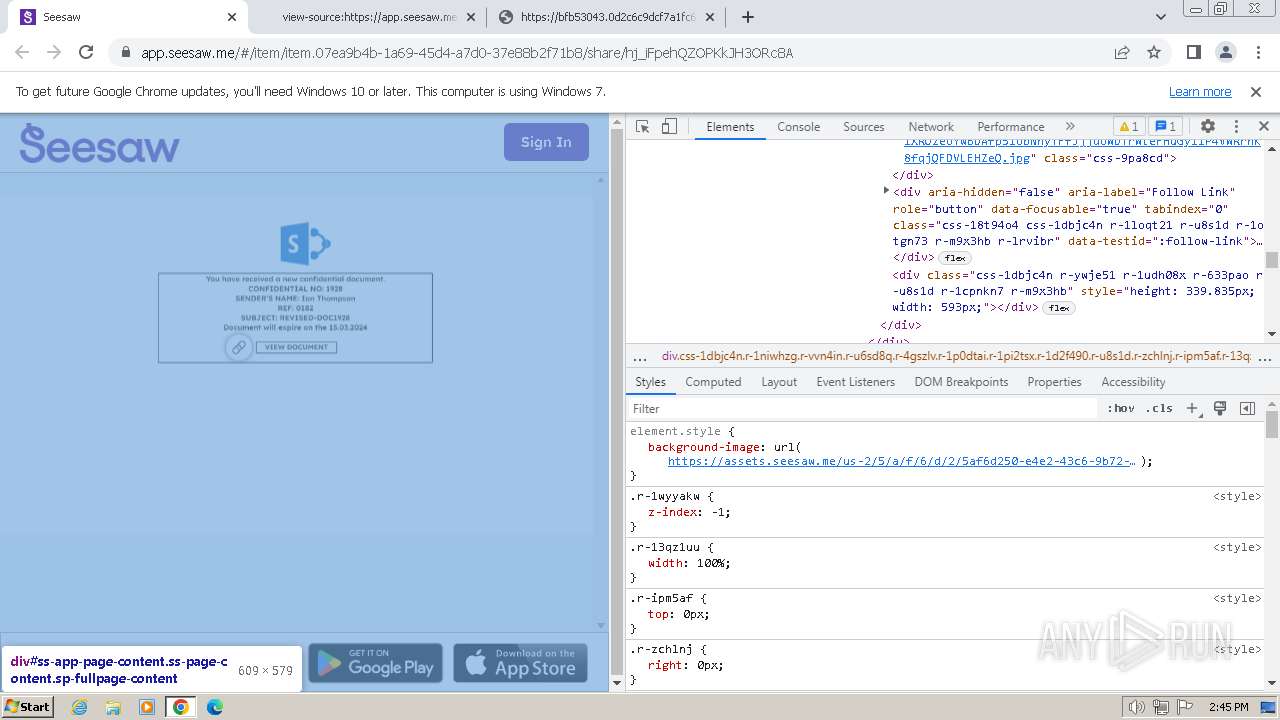Viewport: 1280px width, 720px height.
Task: Switch to the bfb53043 https tab
Action: click(x=607, y=17)
